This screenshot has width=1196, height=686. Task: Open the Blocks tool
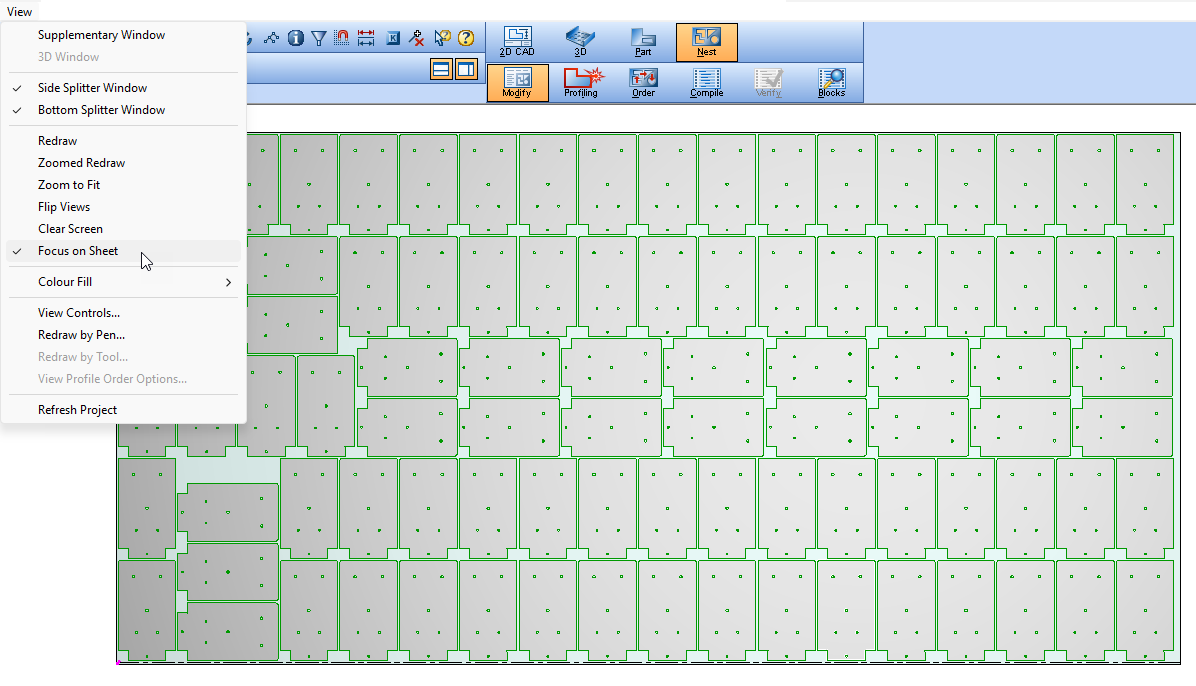coord(831,83)
